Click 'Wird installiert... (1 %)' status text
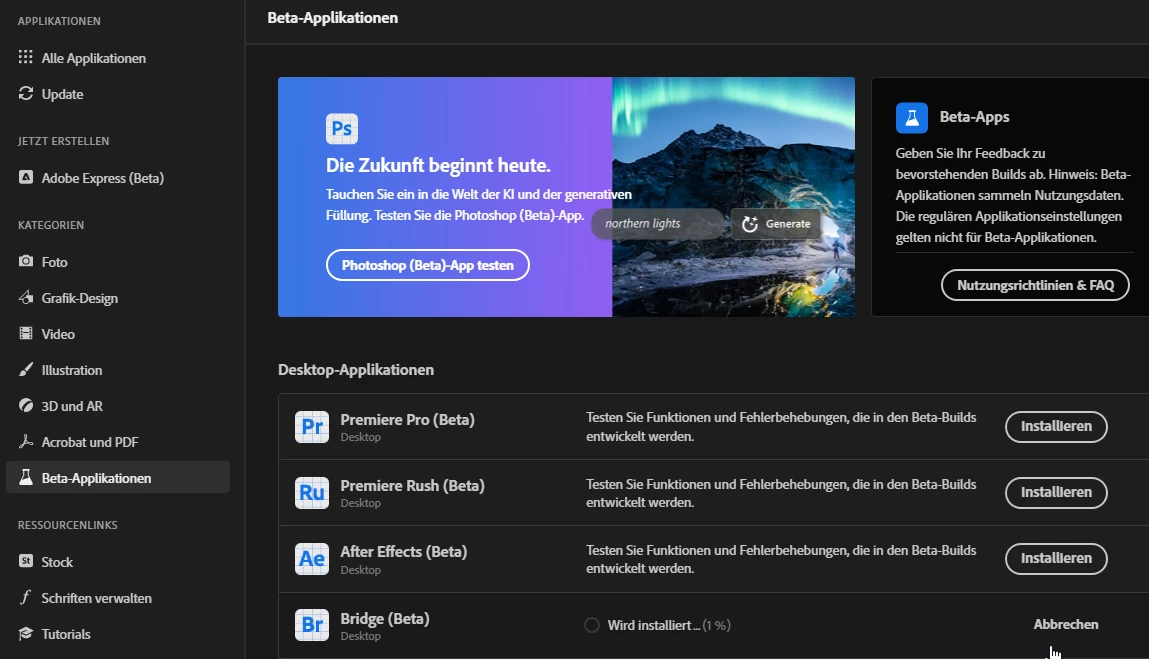1149x659 pixels. point(669,625)
